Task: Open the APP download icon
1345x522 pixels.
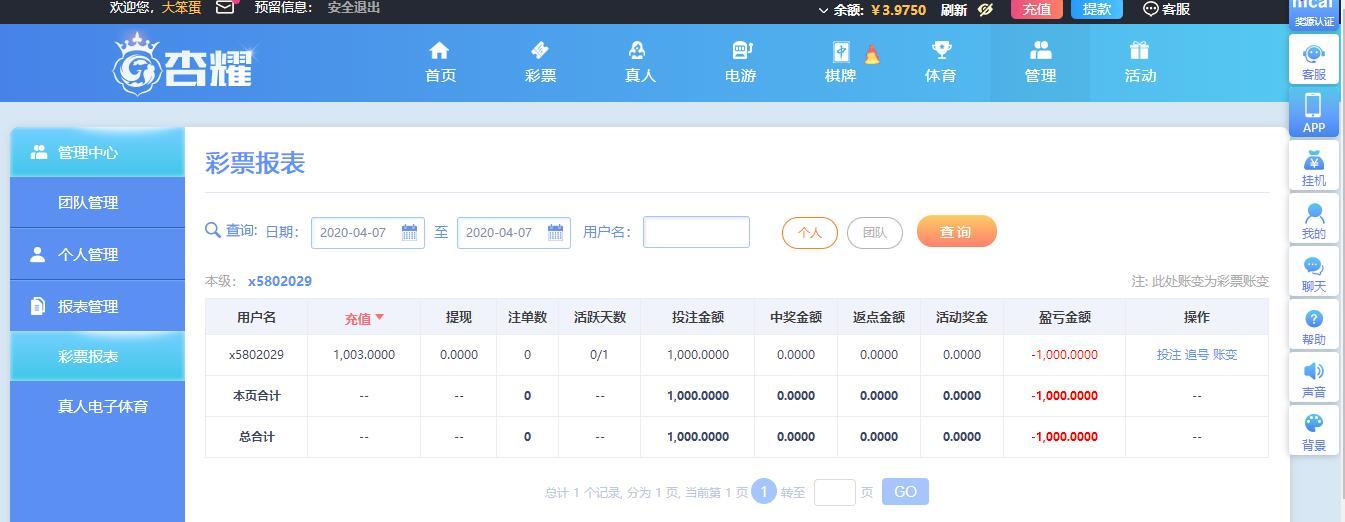Action: pos(1314,112)
